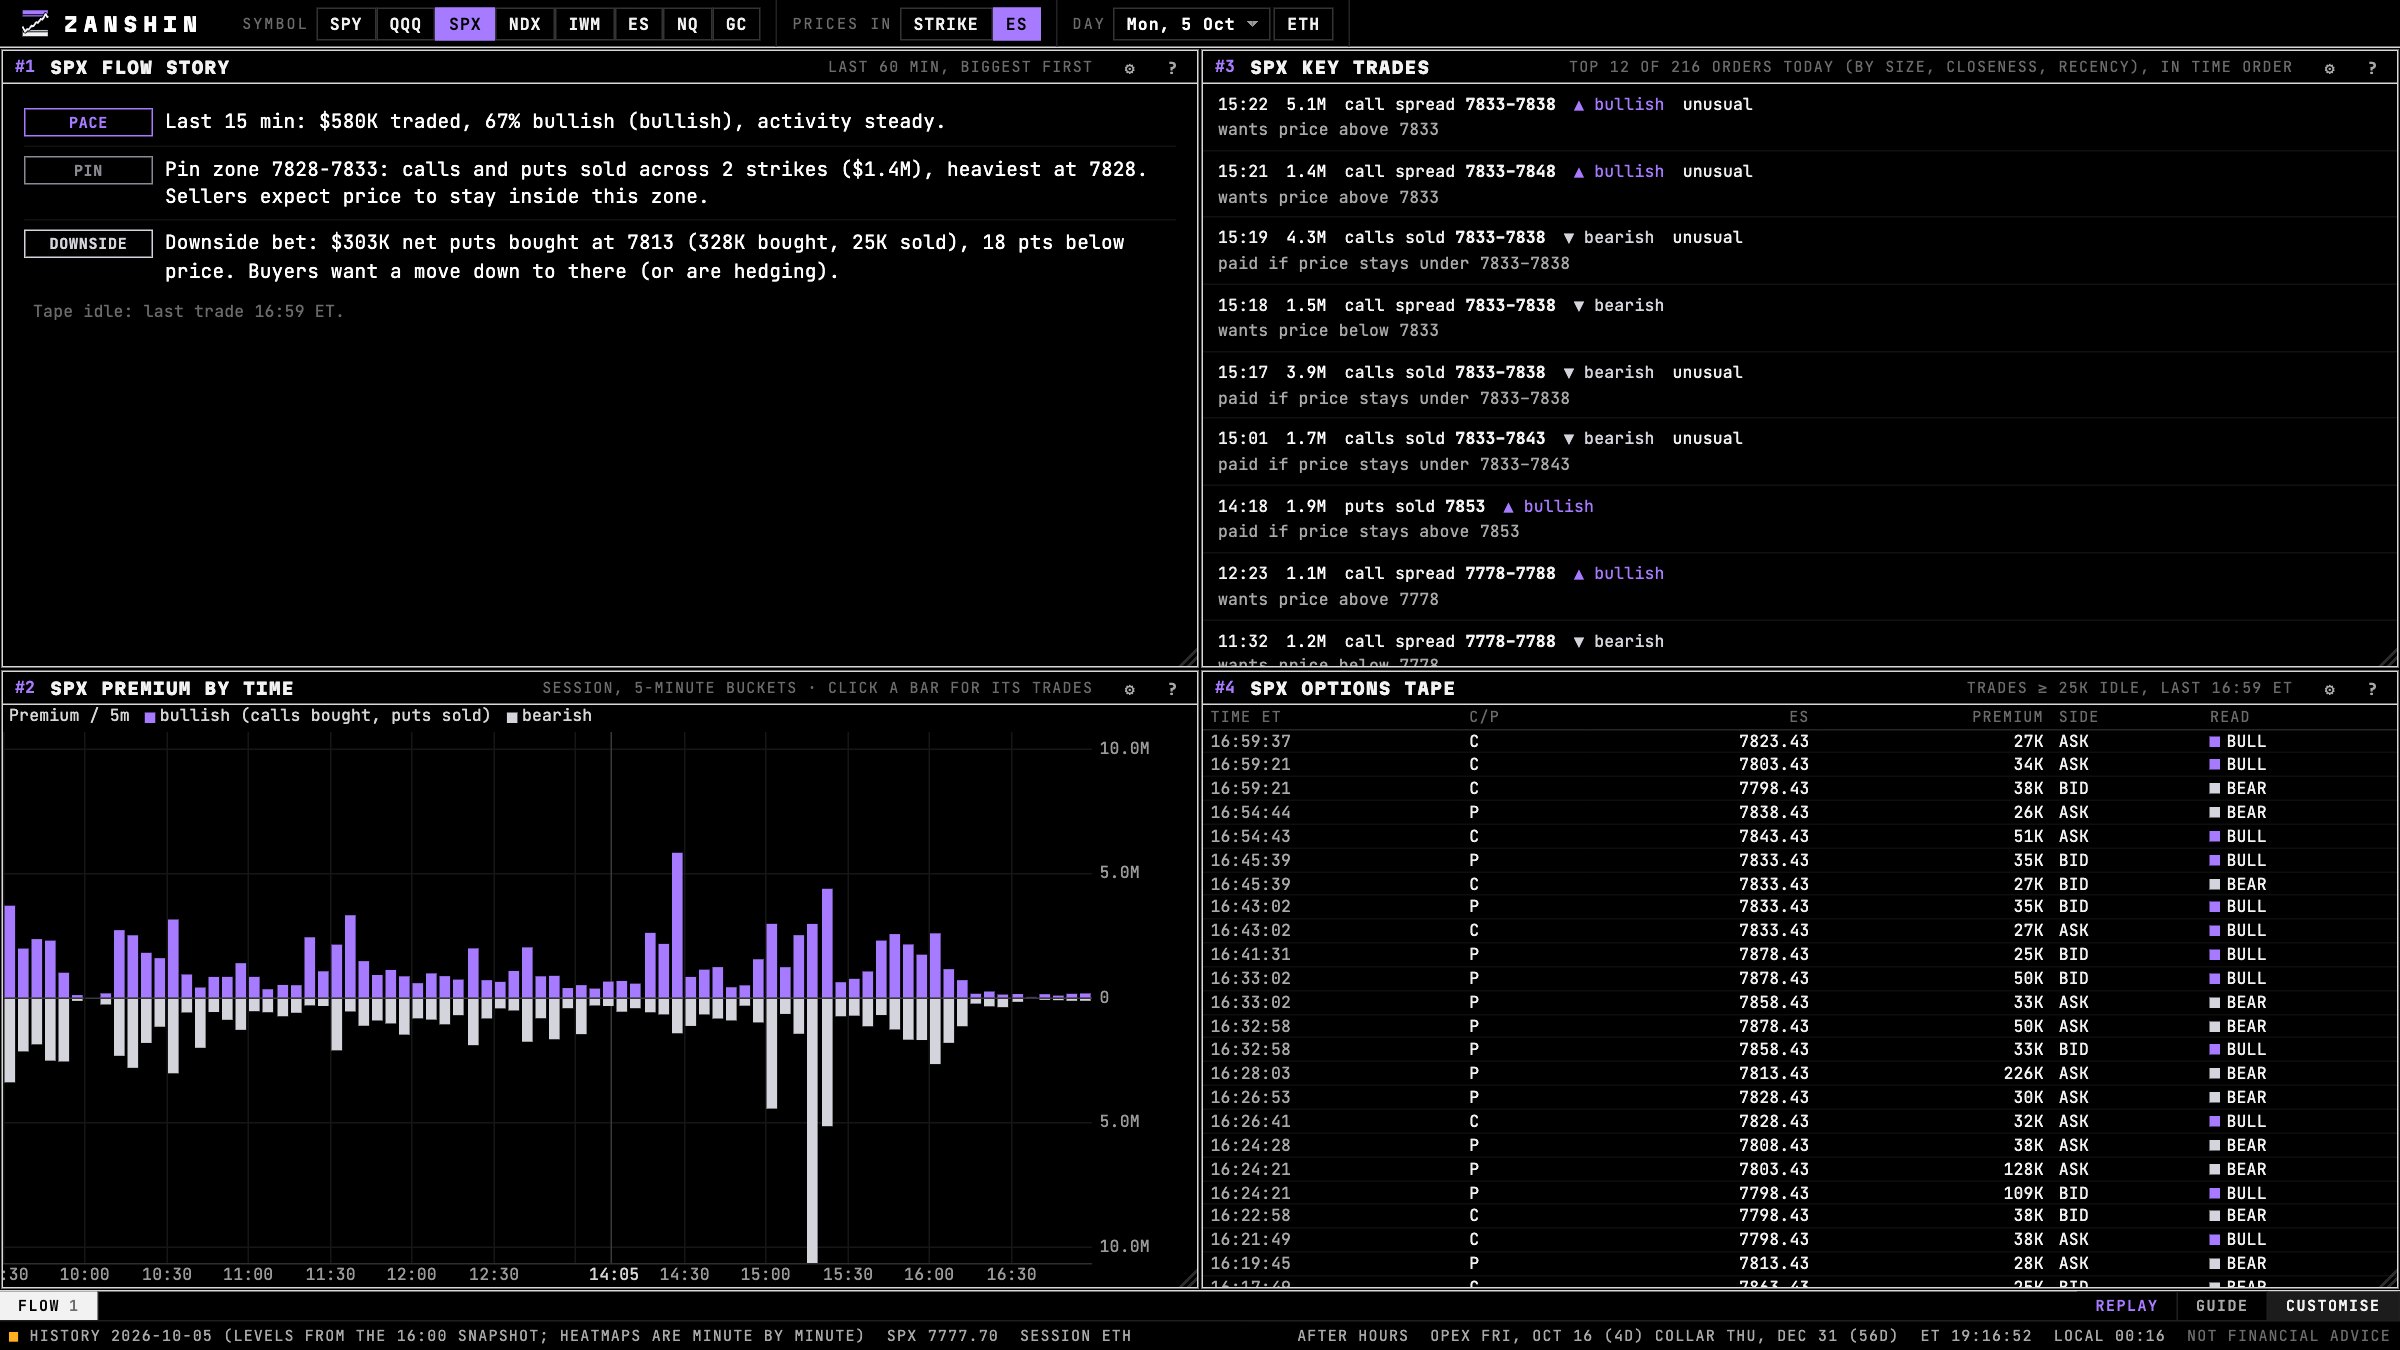The height and width of the screenshot is (1350, 2400).
Task: Select the ES symbol in the symbol row
Action: click(x=638, y=24)
